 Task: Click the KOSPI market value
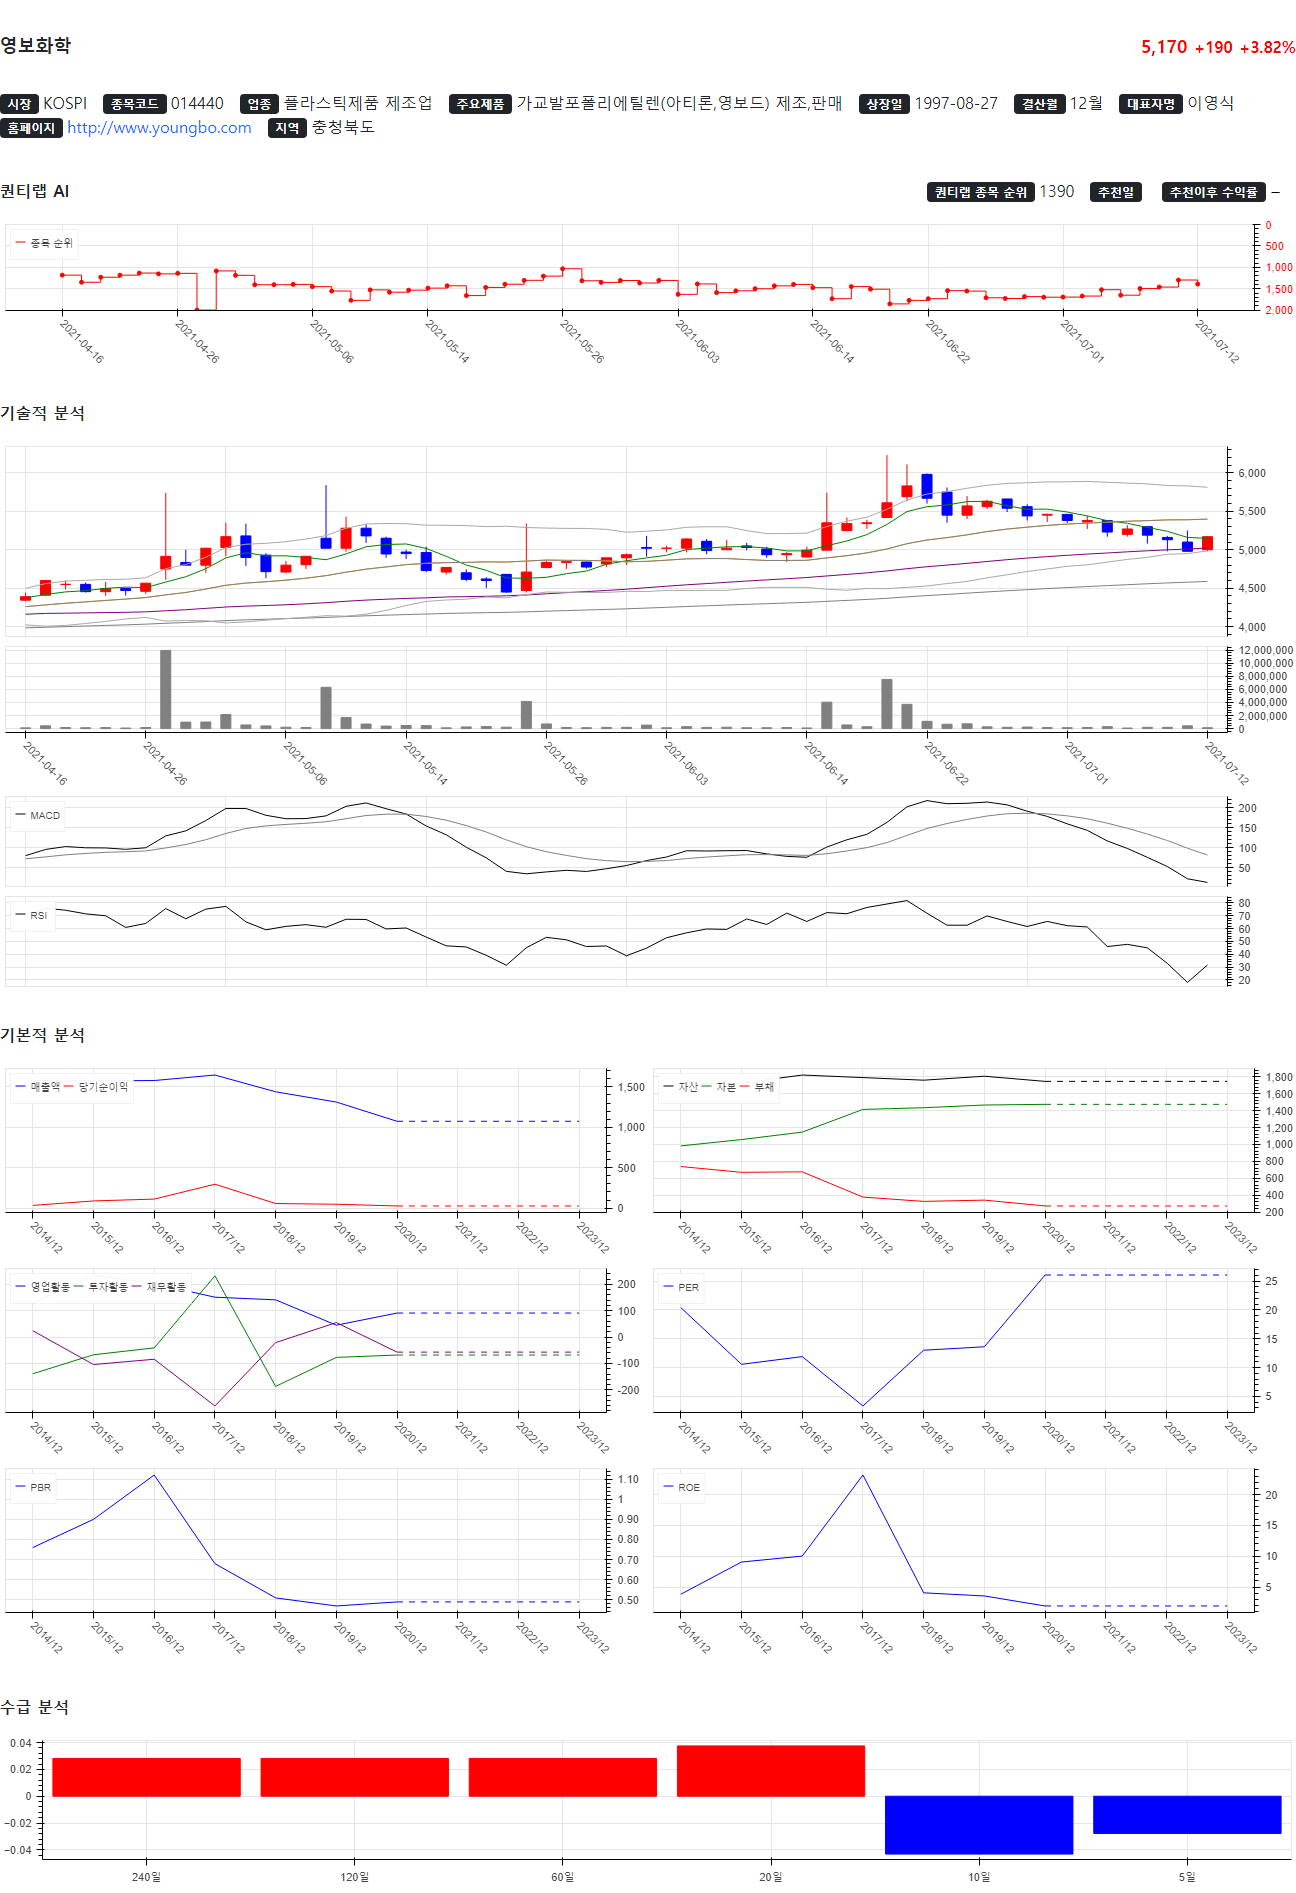coord(65,104)
